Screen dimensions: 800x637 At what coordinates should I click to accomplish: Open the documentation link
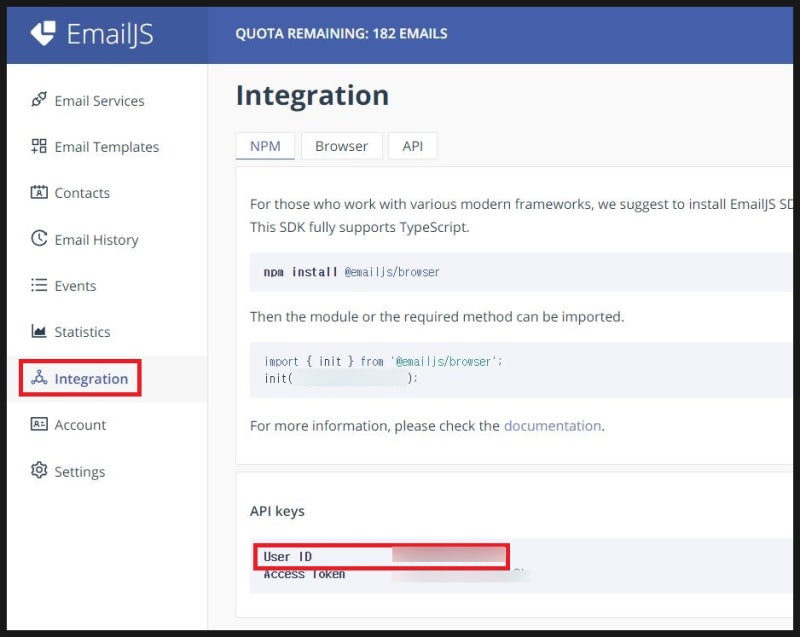click(x=552, y=425)
